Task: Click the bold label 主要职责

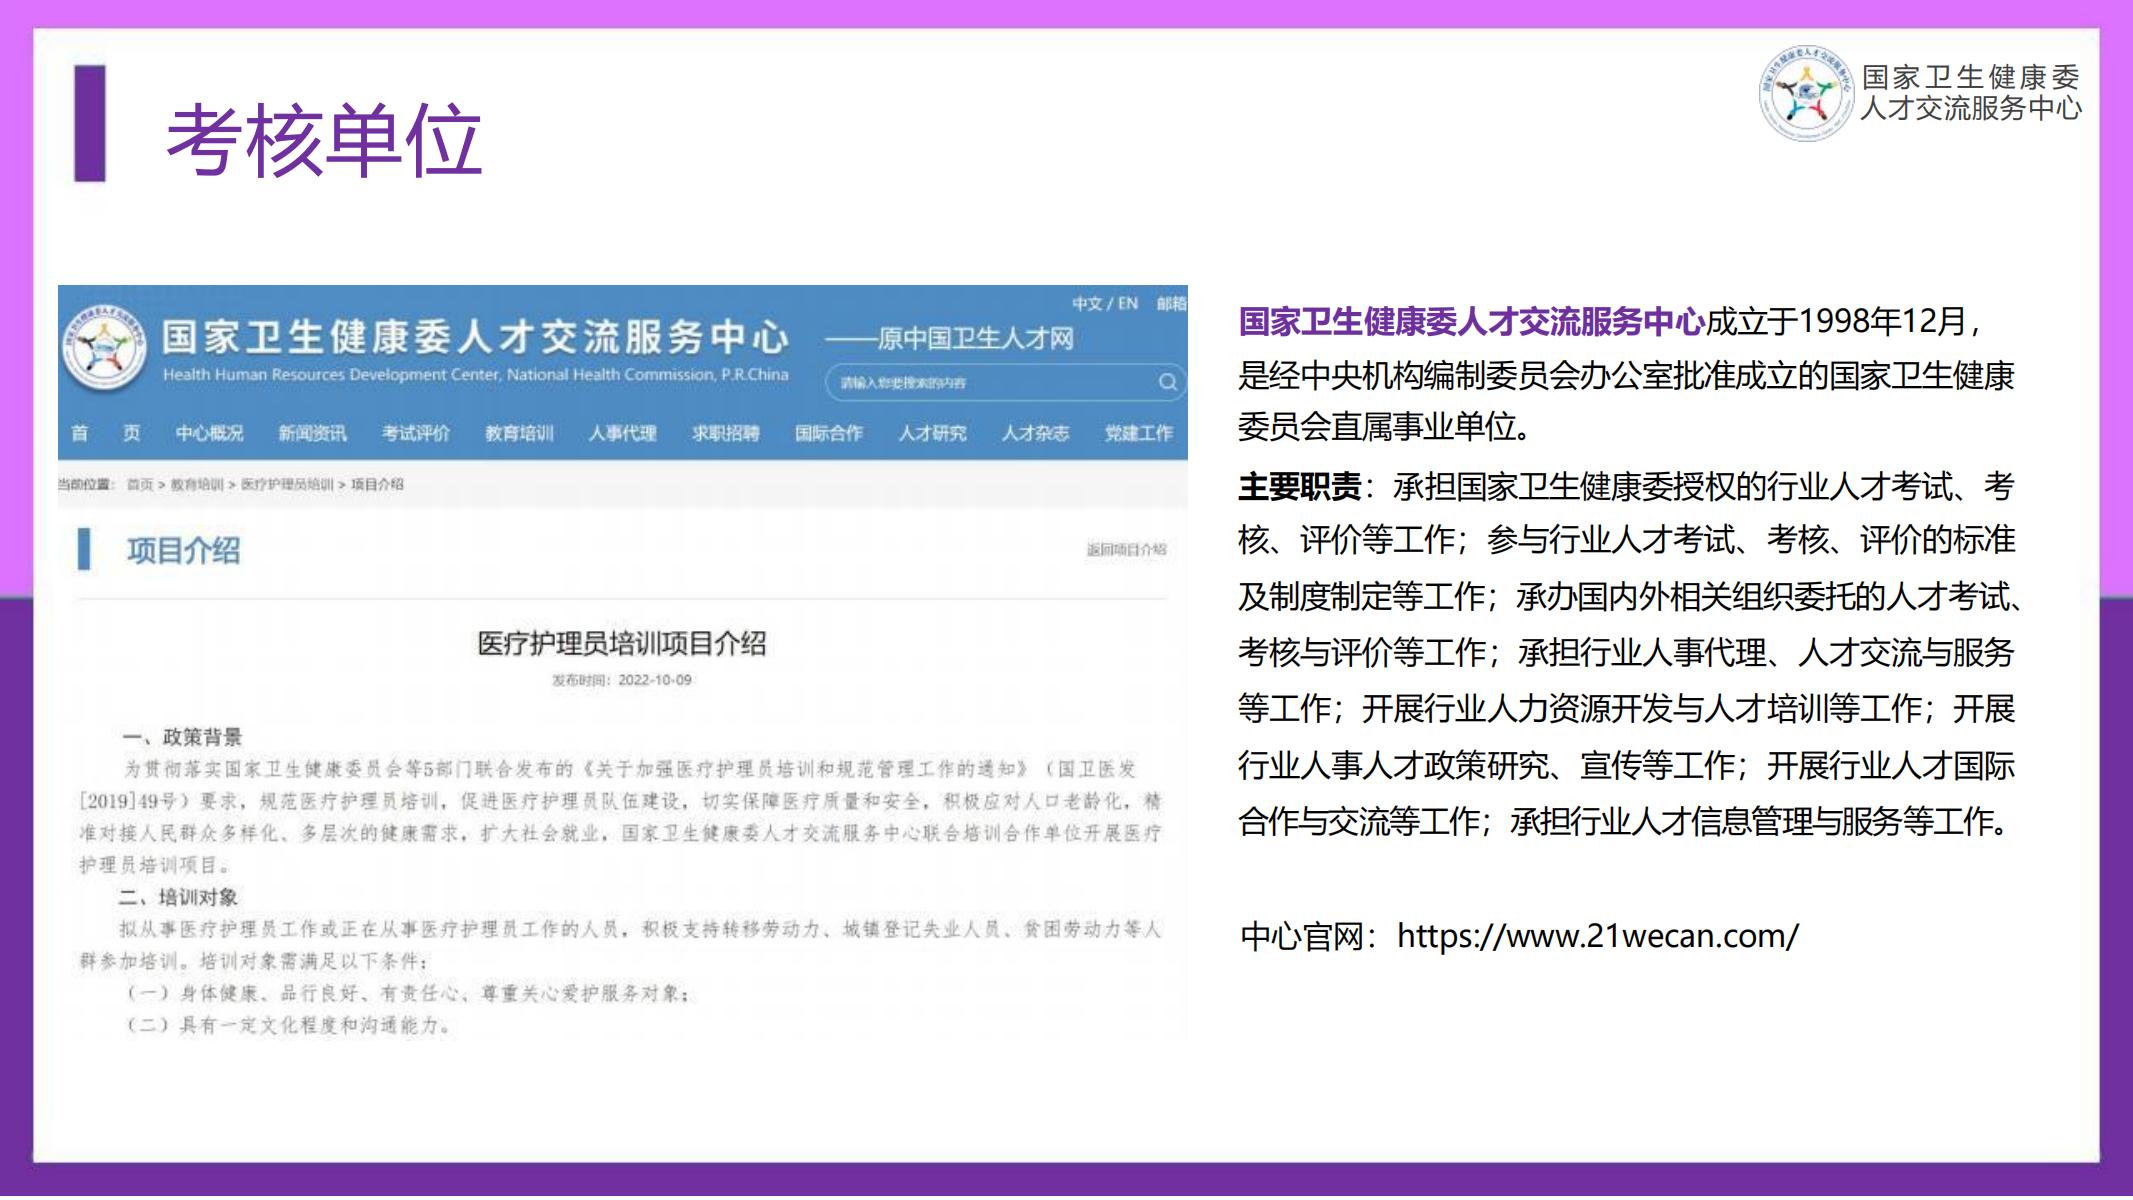Action: pyautogui.click(x=1299, y=487)
